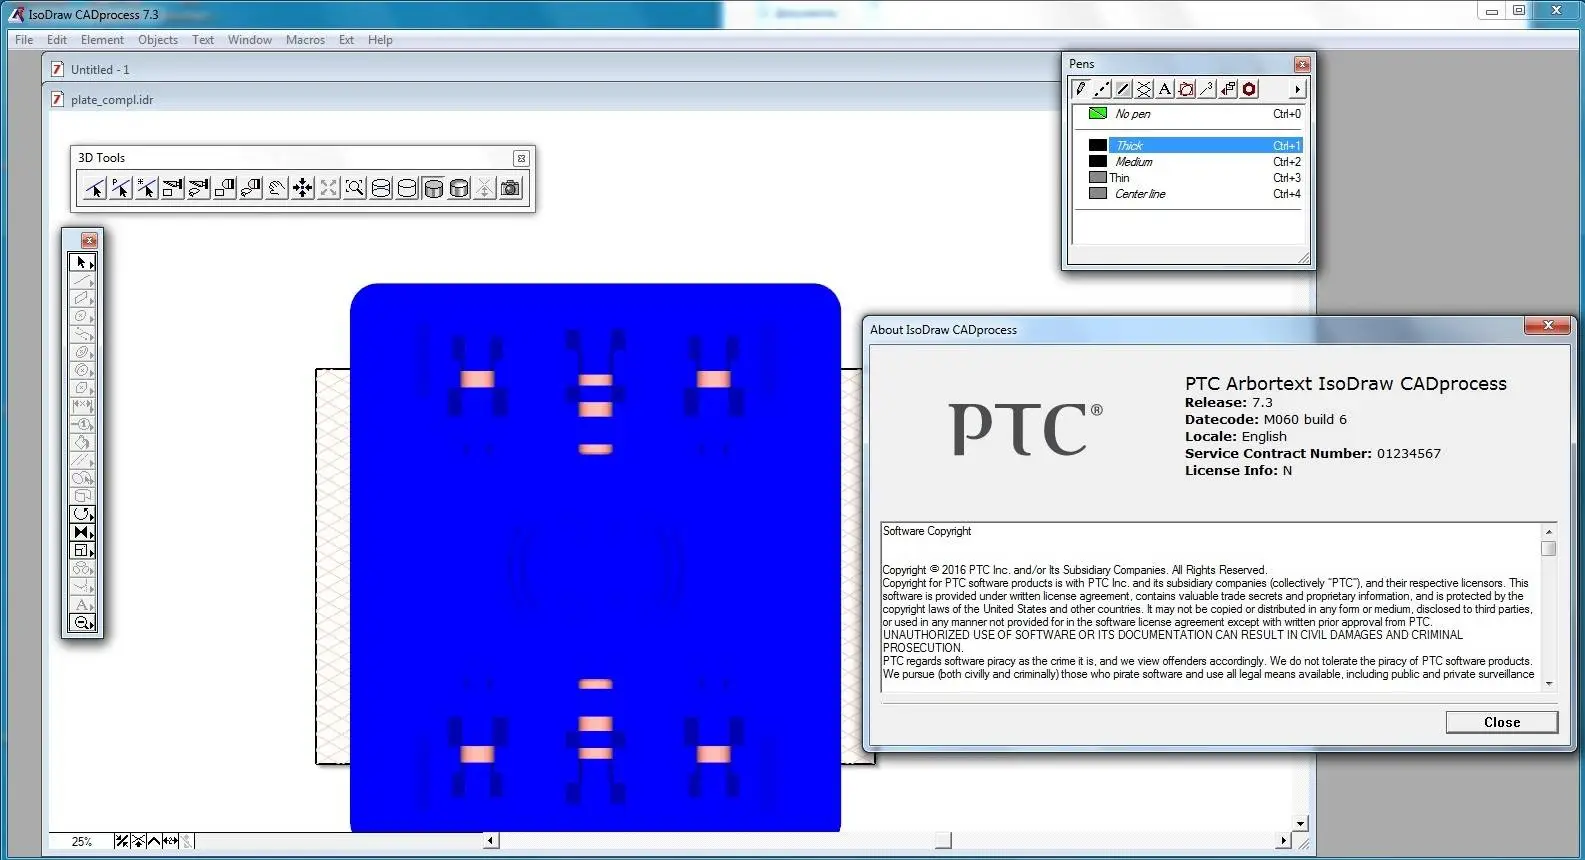The height and width of the screenshot is (860, 1585).
Task: Click the 25% zoom level field
Action: pyautogui.click(x=81, y=842)
